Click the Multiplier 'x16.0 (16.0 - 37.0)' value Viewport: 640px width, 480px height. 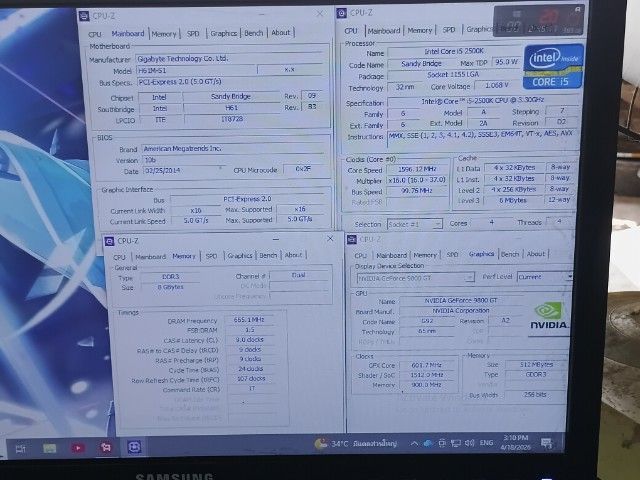pyautogui.click(x=417, y=180)
